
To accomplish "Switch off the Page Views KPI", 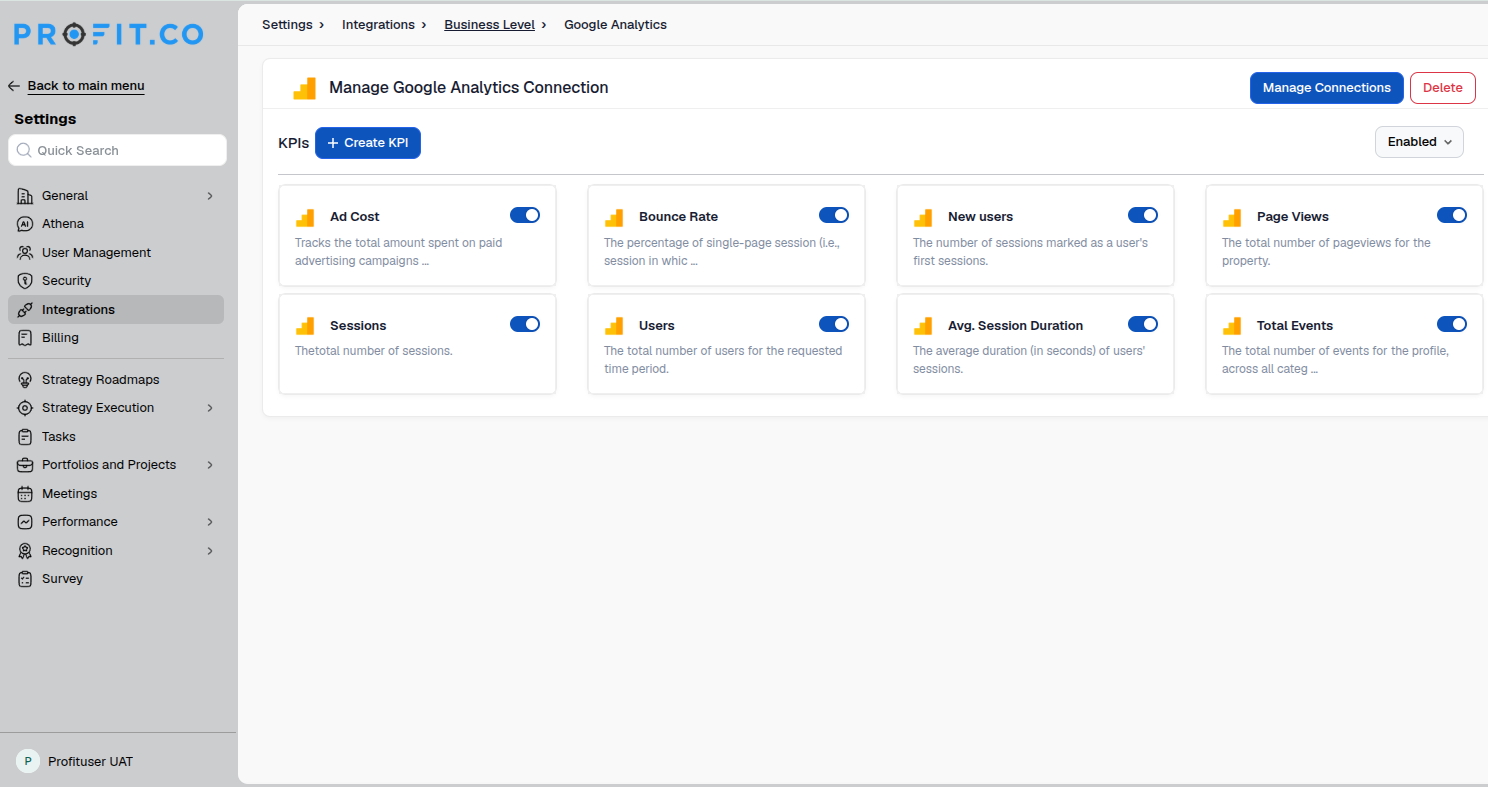I will point(1452,215).
